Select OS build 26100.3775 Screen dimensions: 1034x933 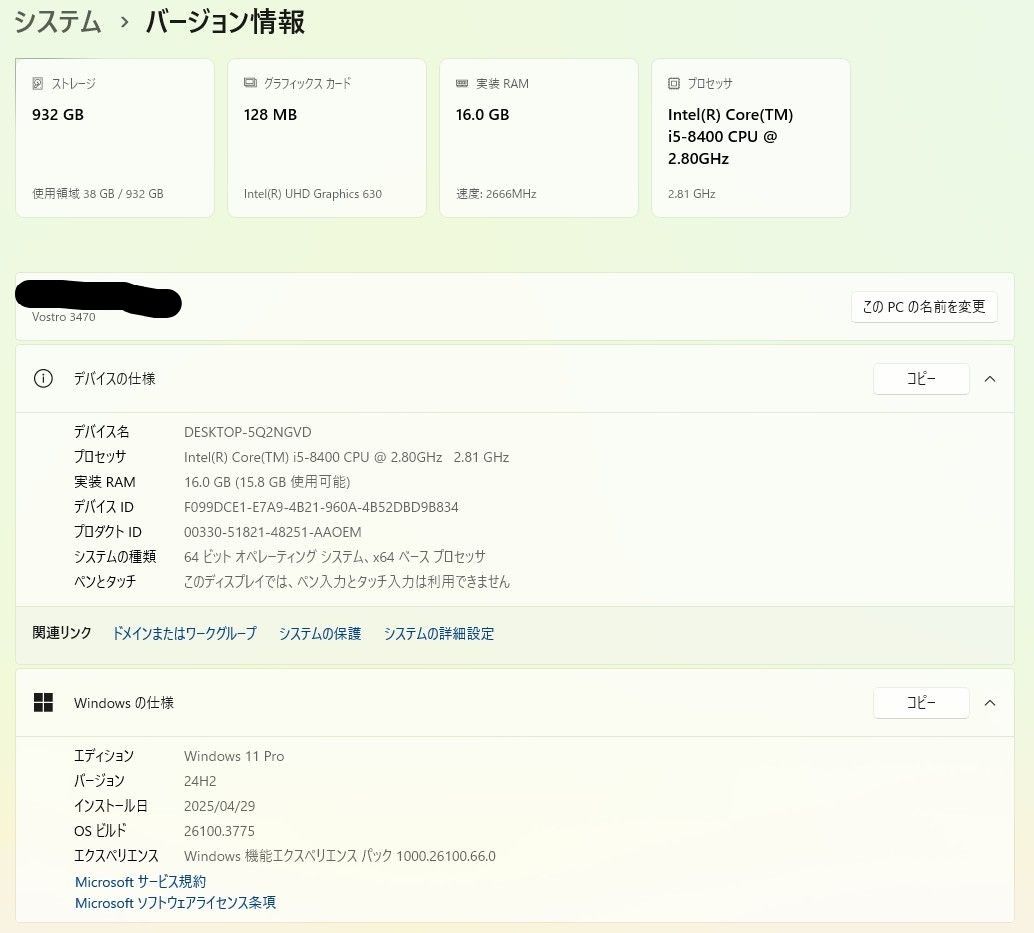(x=219, y=831)
